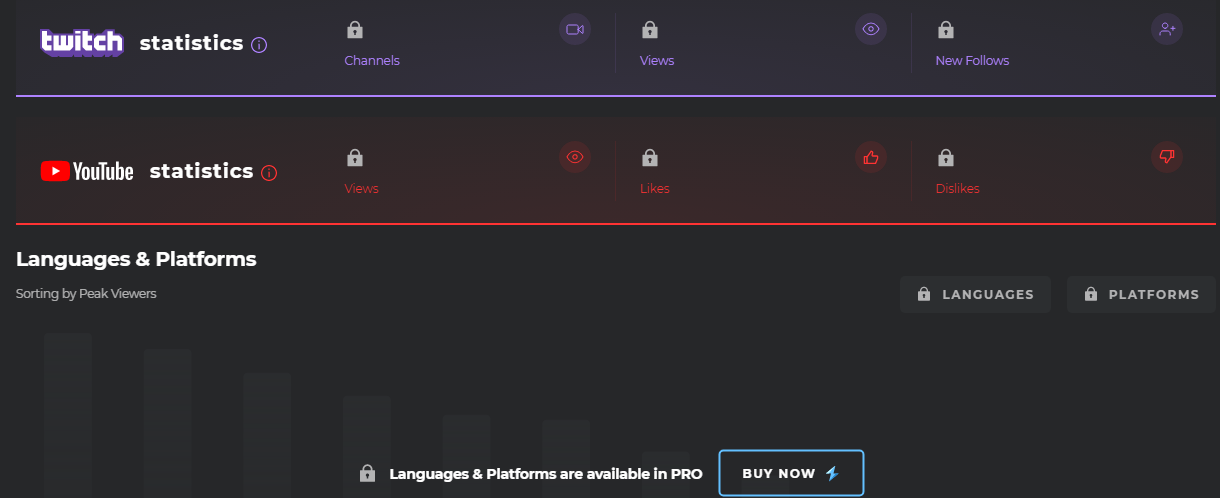Open the YouTube Dislikes label
Viewport: 1220px width, 498px height.
click(x=957, y=189)
